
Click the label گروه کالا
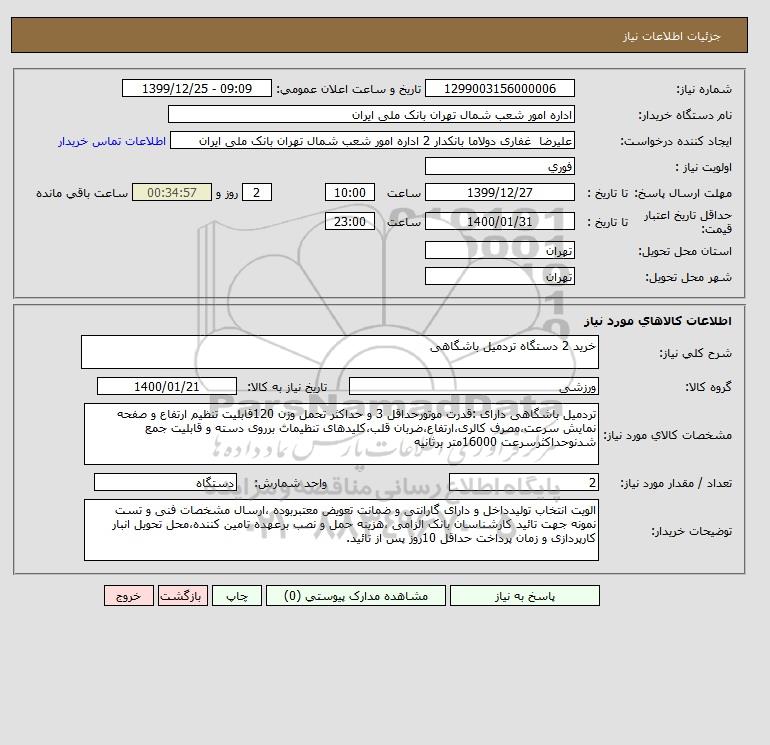708,387
